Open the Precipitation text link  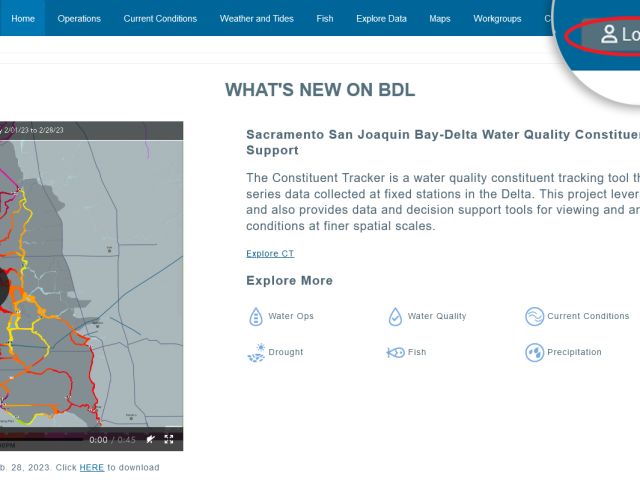click(x=574, y=352)
